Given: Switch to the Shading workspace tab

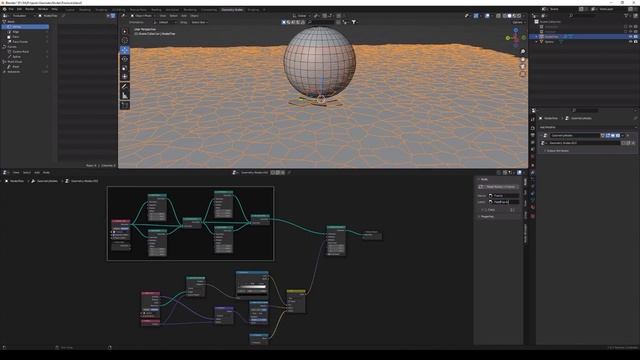Looking at the screenshot, I should pos(157,9).
